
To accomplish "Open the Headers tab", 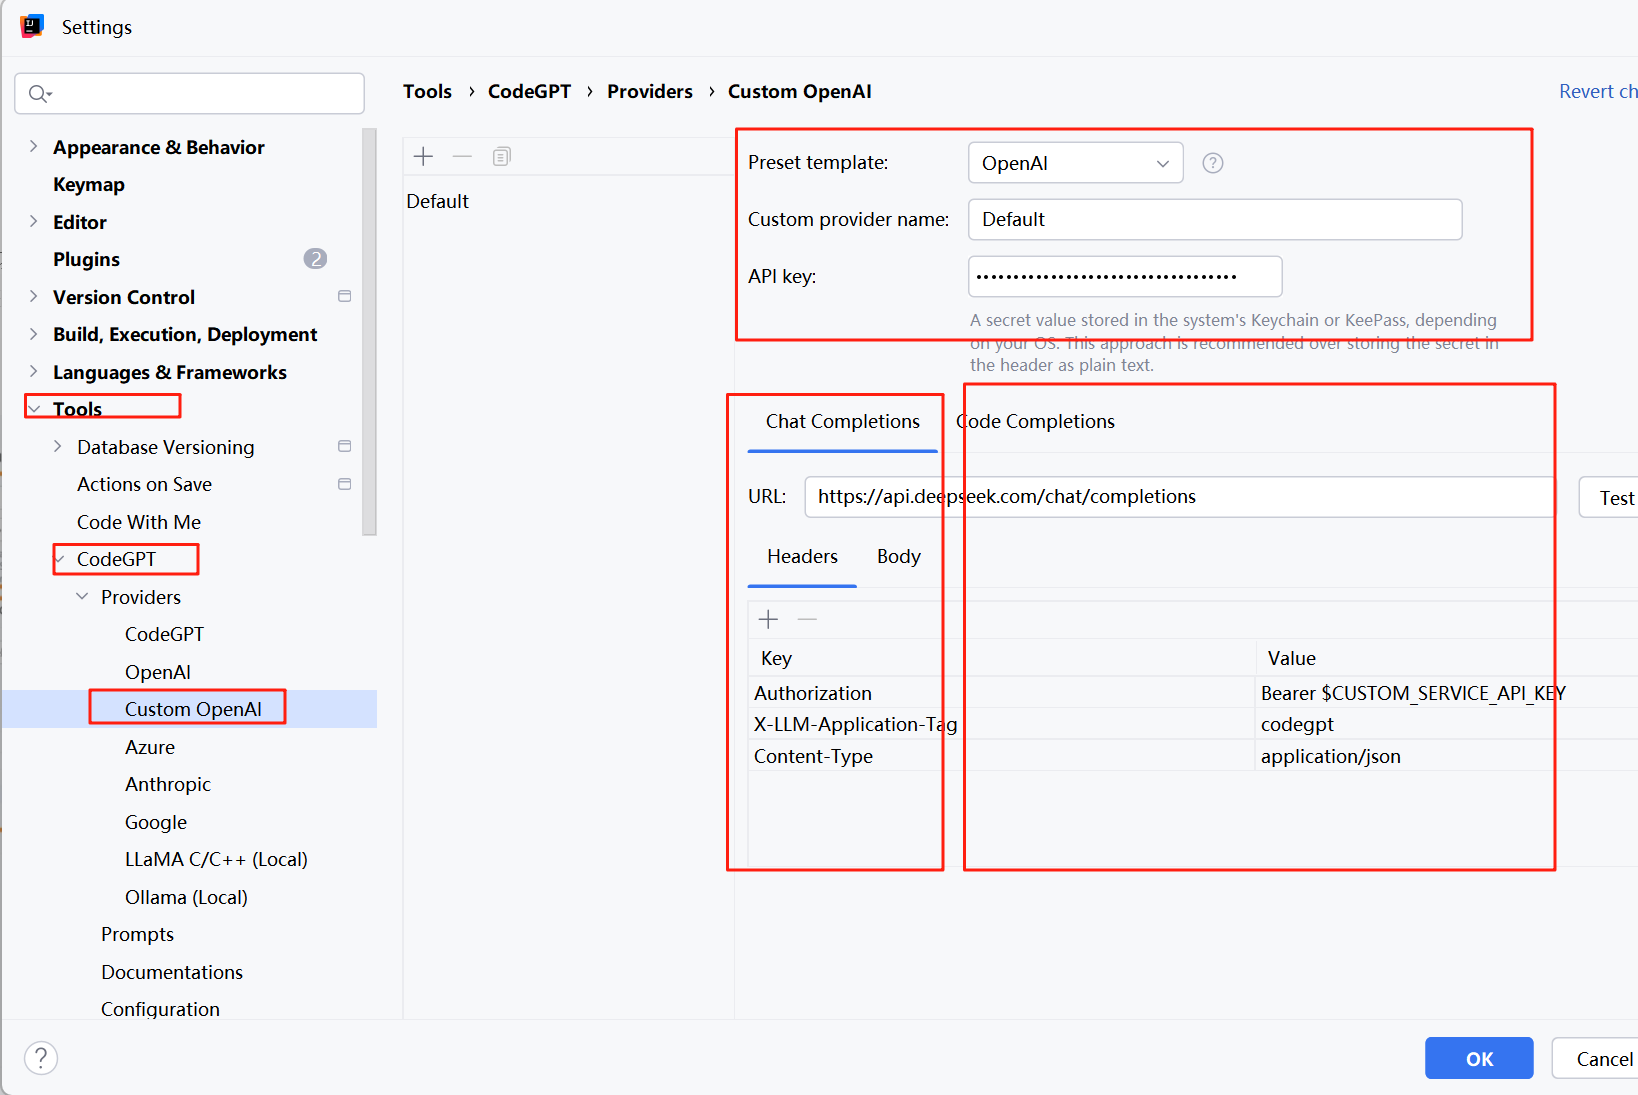I will (802, 557).
